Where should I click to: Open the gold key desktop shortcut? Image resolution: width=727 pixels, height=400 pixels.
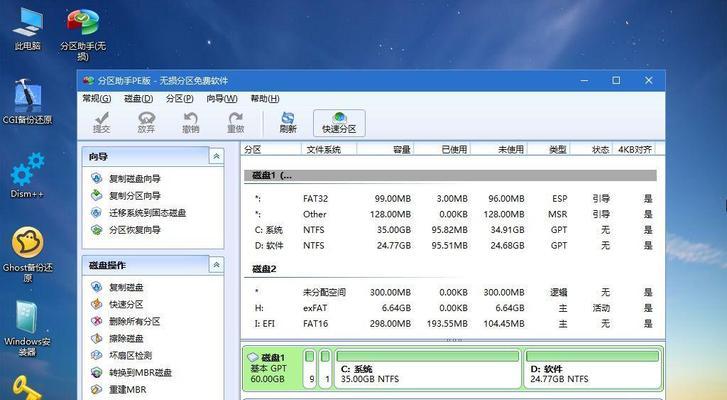[27, 388]
